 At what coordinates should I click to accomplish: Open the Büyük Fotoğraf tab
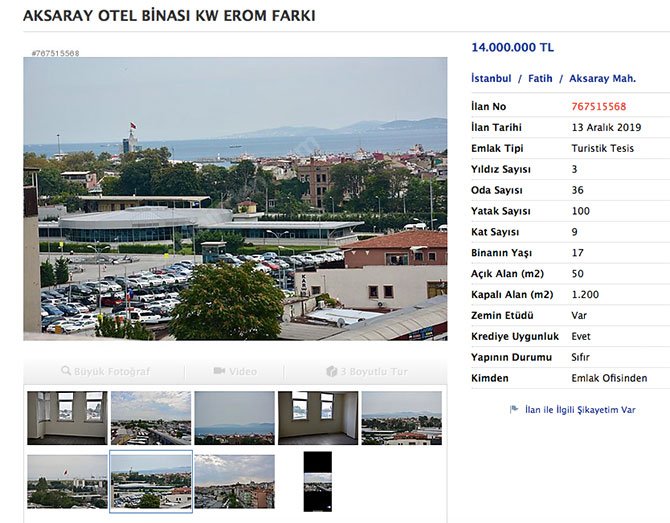coord(112,371)
